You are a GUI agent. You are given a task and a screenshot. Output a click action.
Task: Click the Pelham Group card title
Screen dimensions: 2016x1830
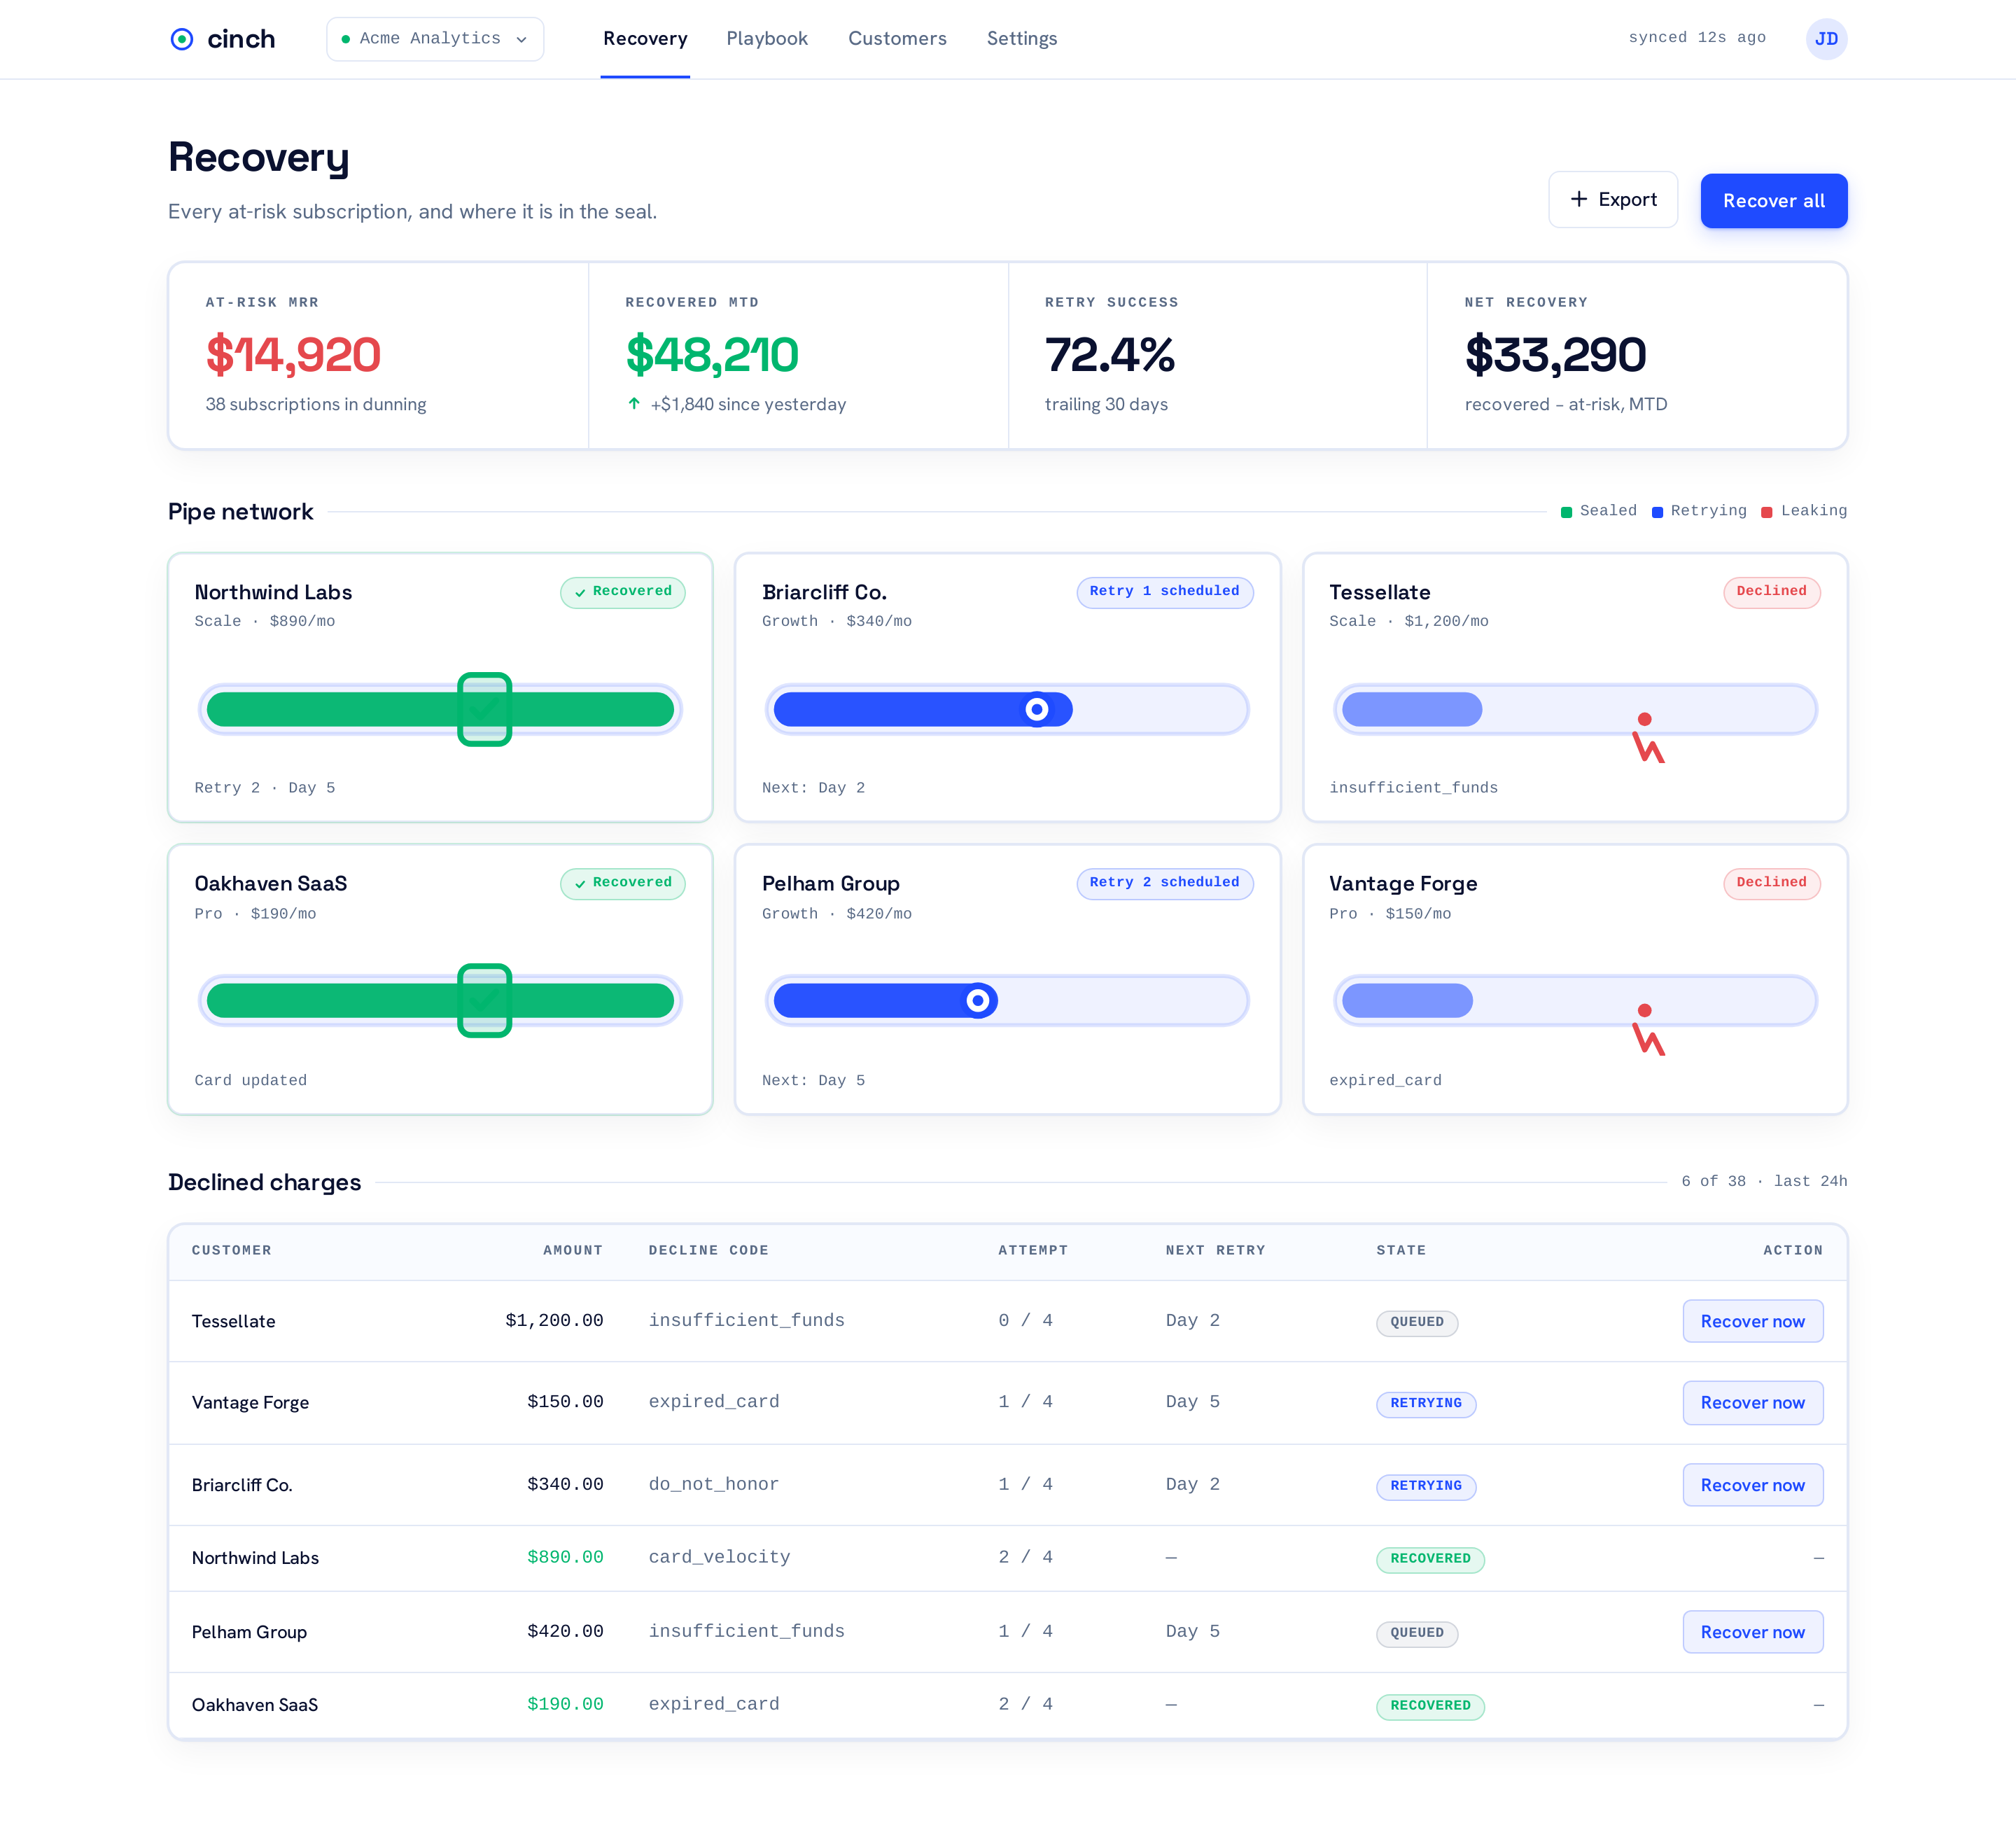coord(830,884)
